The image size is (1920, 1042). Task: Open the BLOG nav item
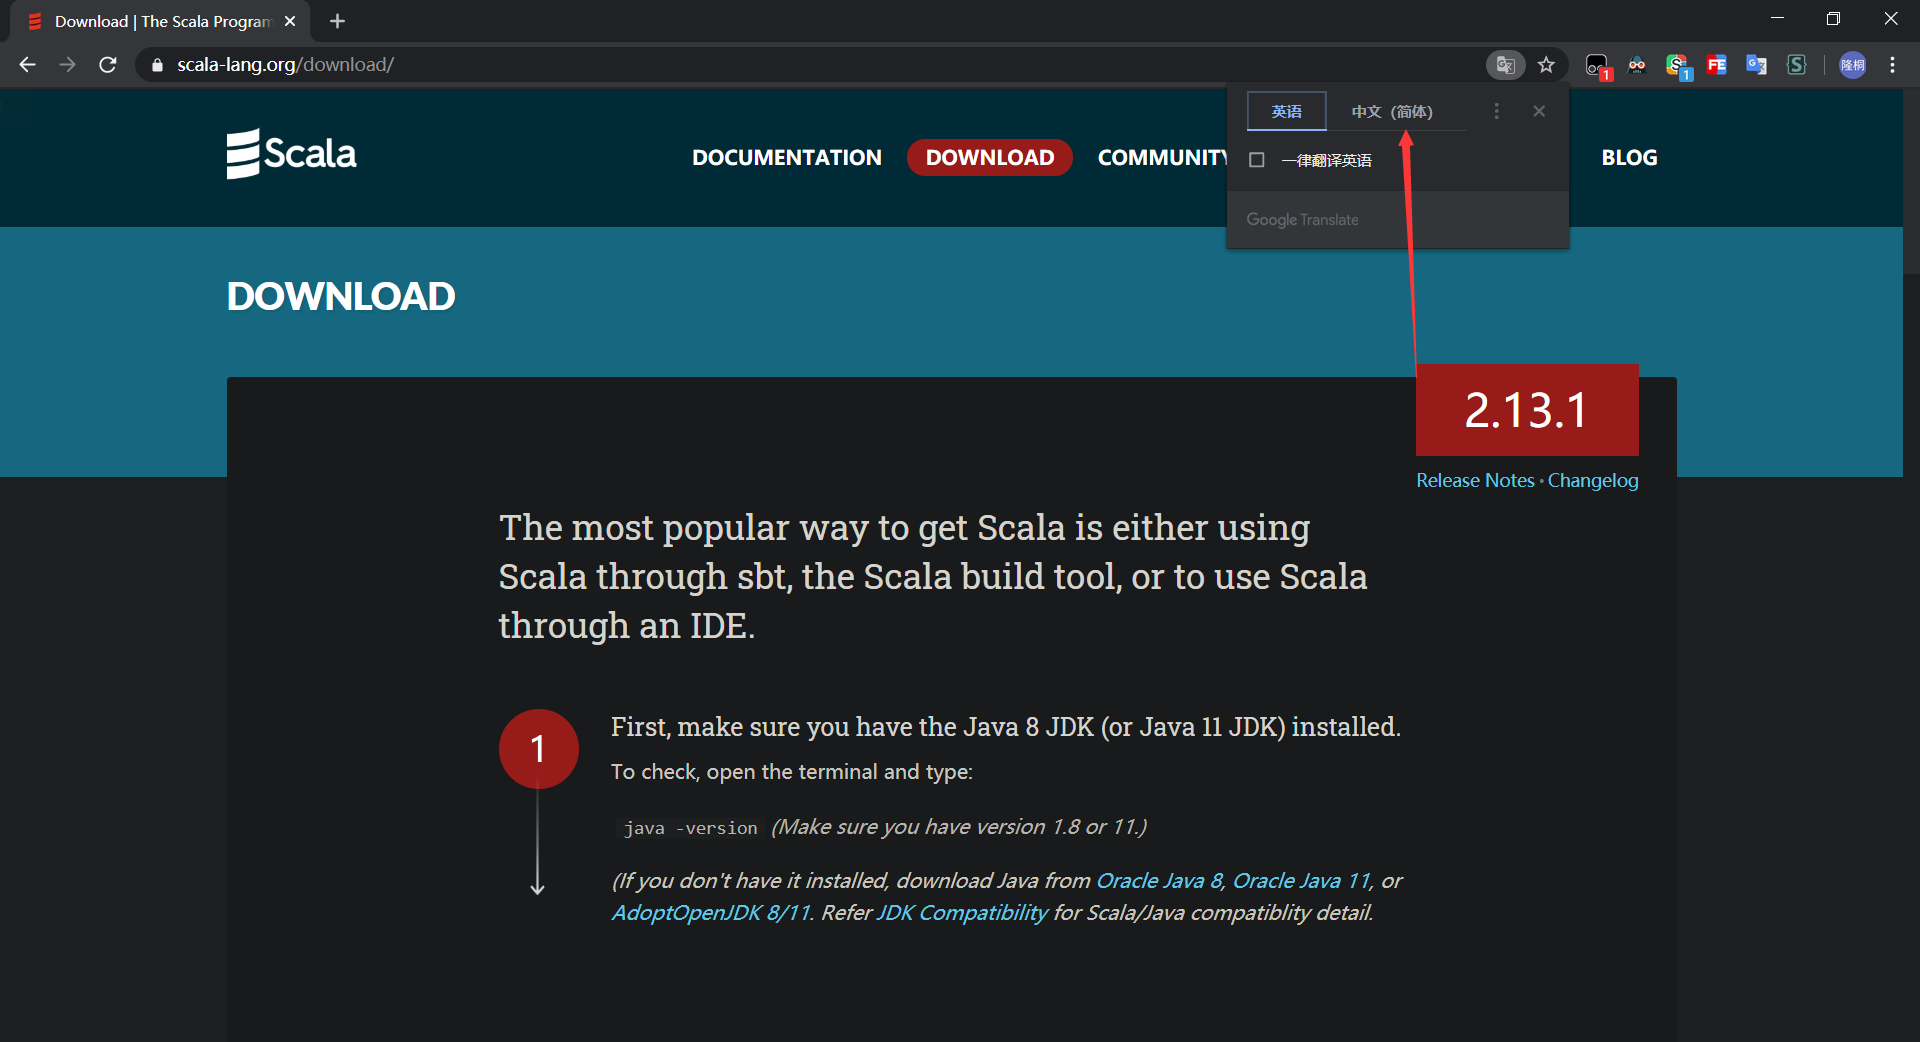pos(1629,158)
